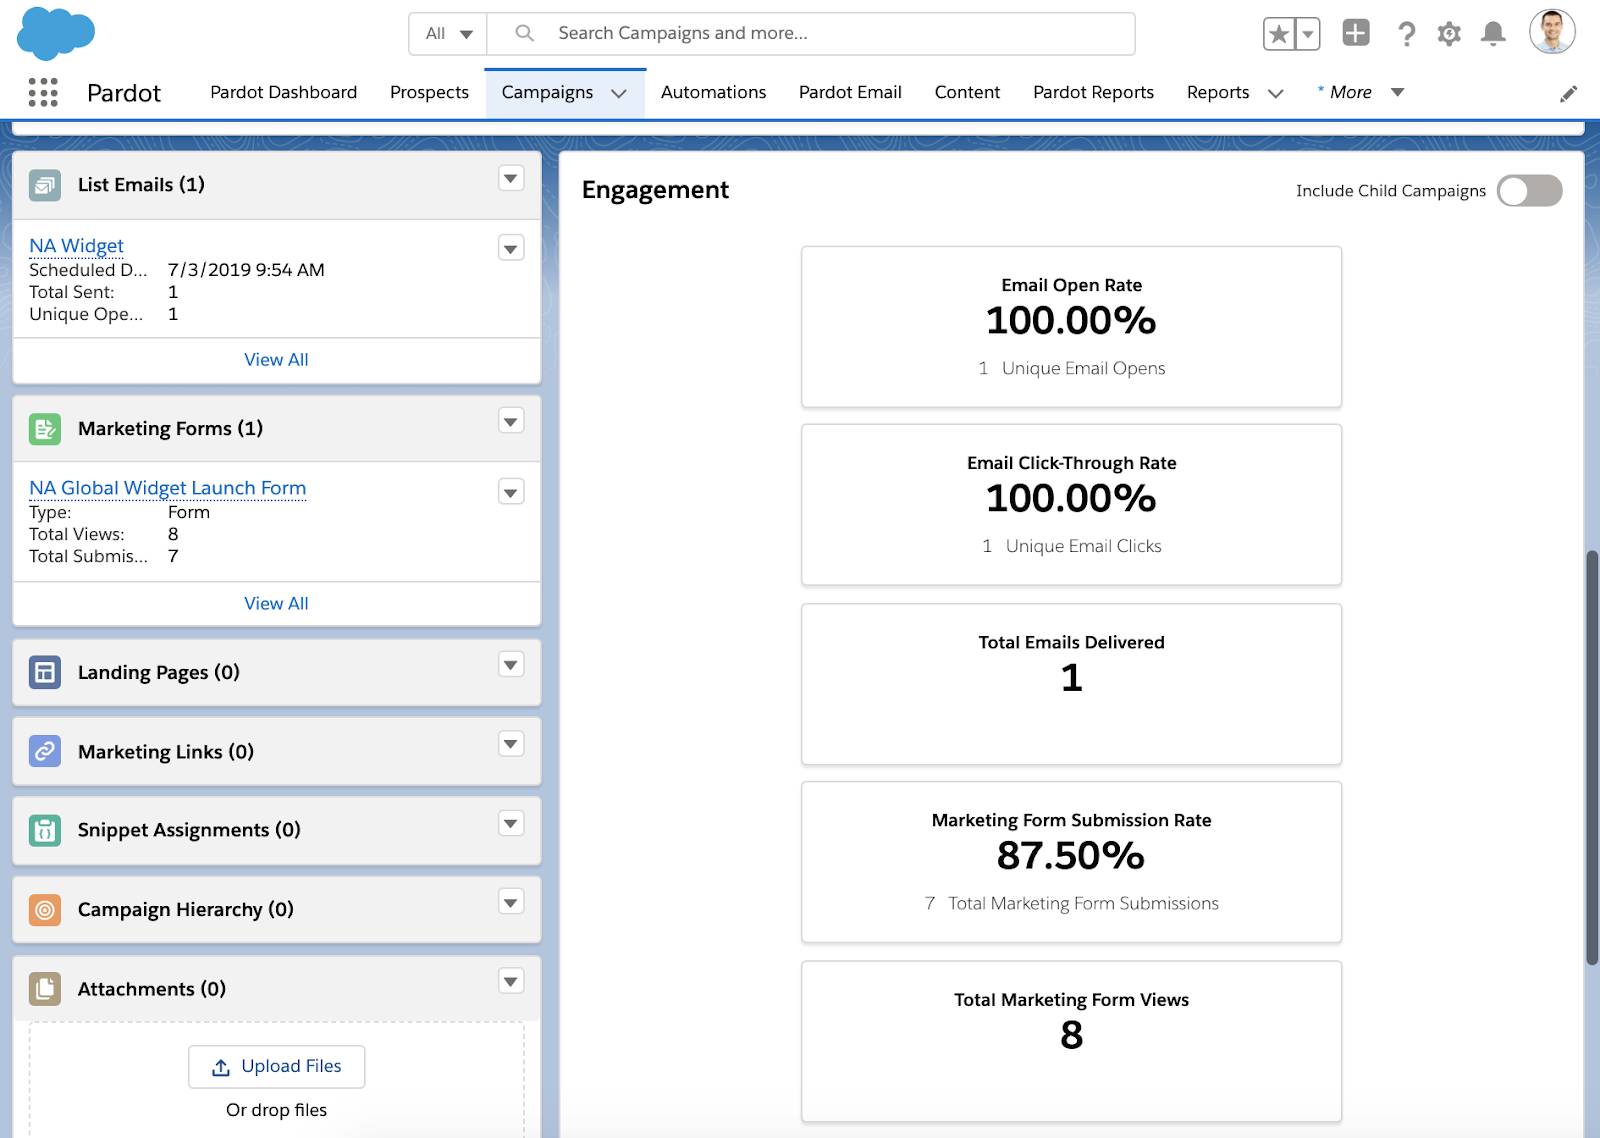This screenshot has width=1600, height=1138.
Task: Click the Salesforce cloud logo
Action: point(56,33)
